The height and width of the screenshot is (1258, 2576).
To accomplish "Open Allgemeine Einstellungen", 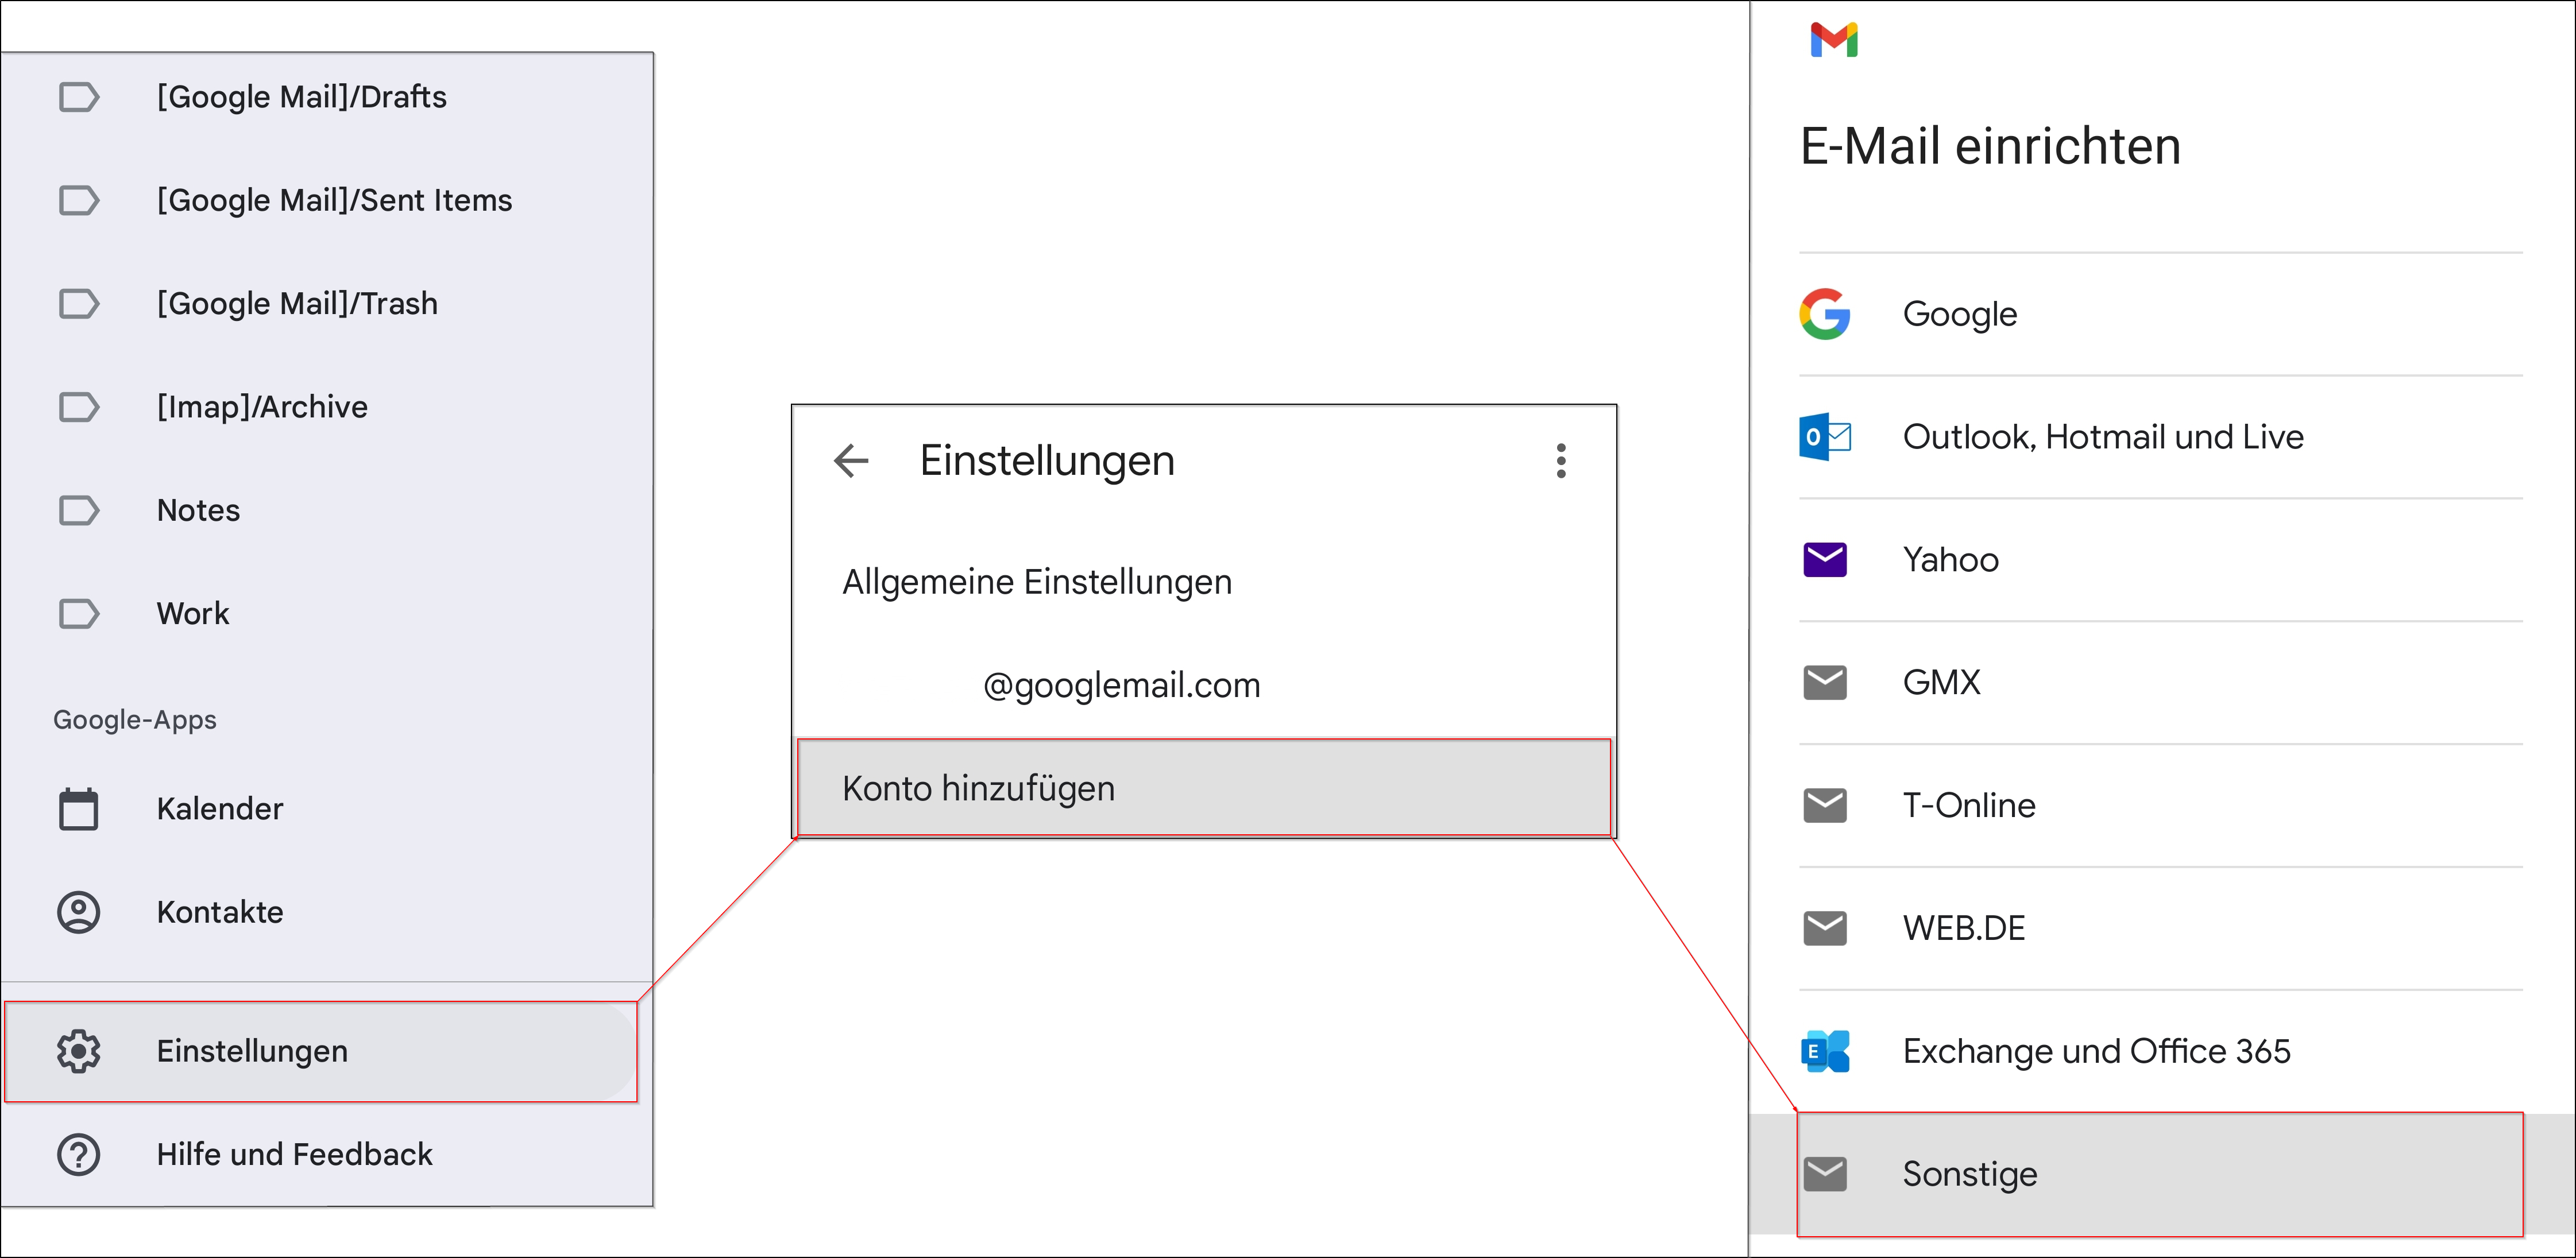I will click(x=1038, y=581).
